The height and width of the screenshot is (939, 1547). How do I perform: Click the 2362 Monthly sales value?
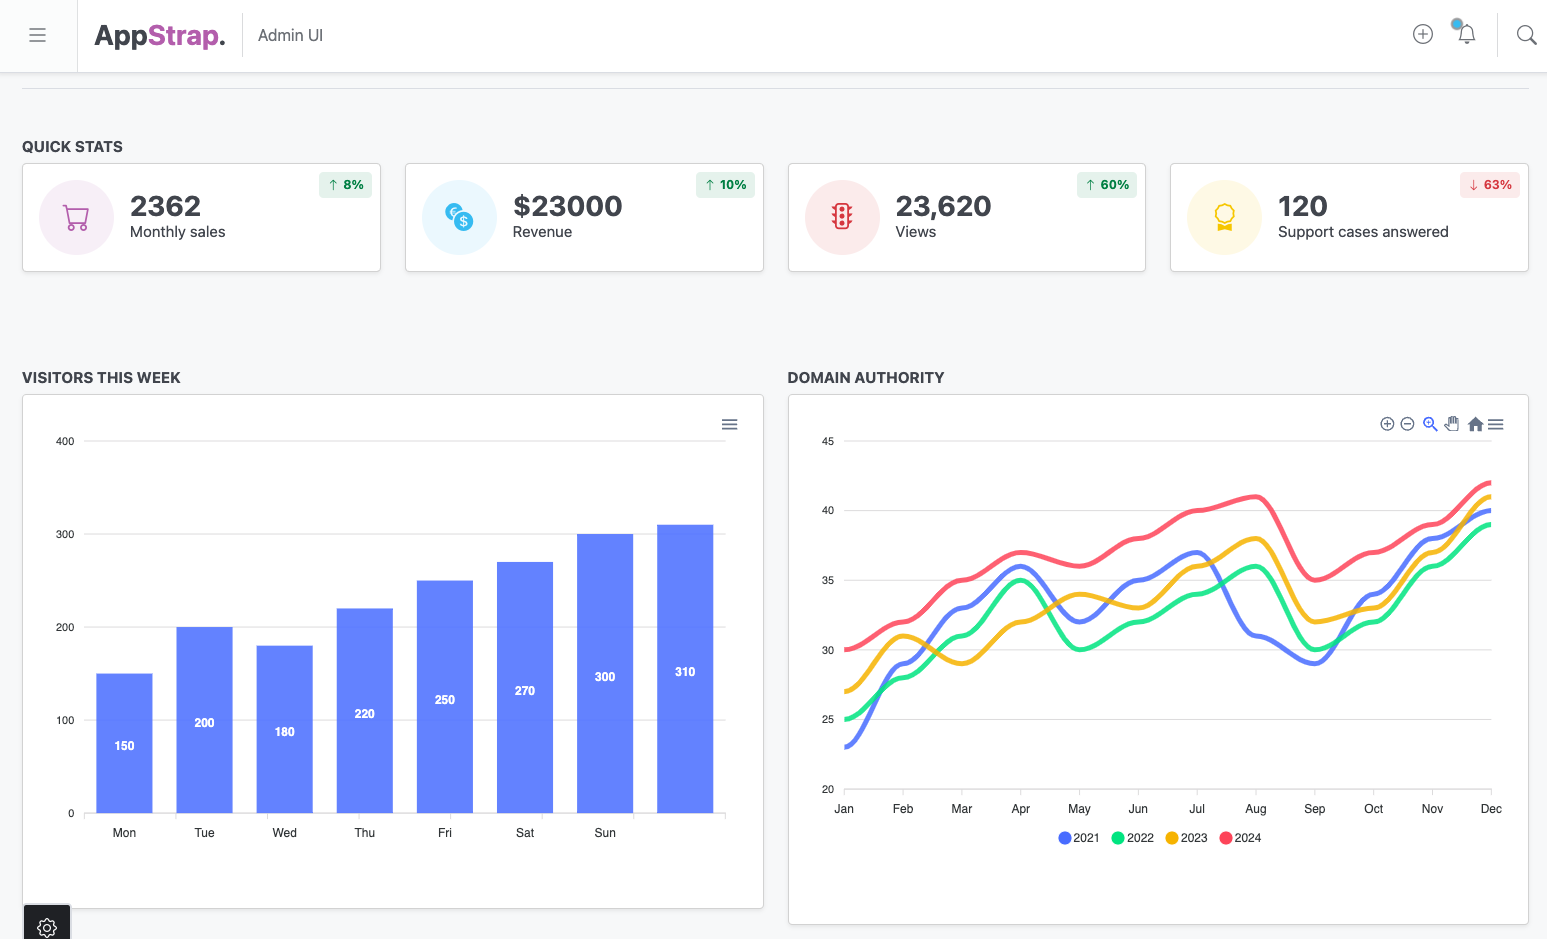[166, 206]
